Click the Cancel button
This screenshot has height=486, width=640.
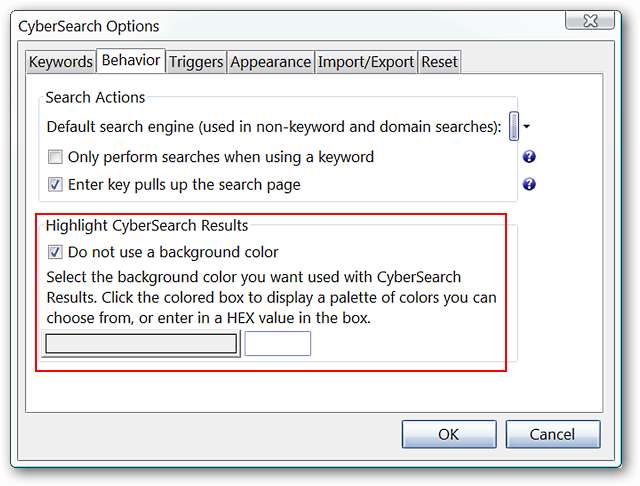553,434
